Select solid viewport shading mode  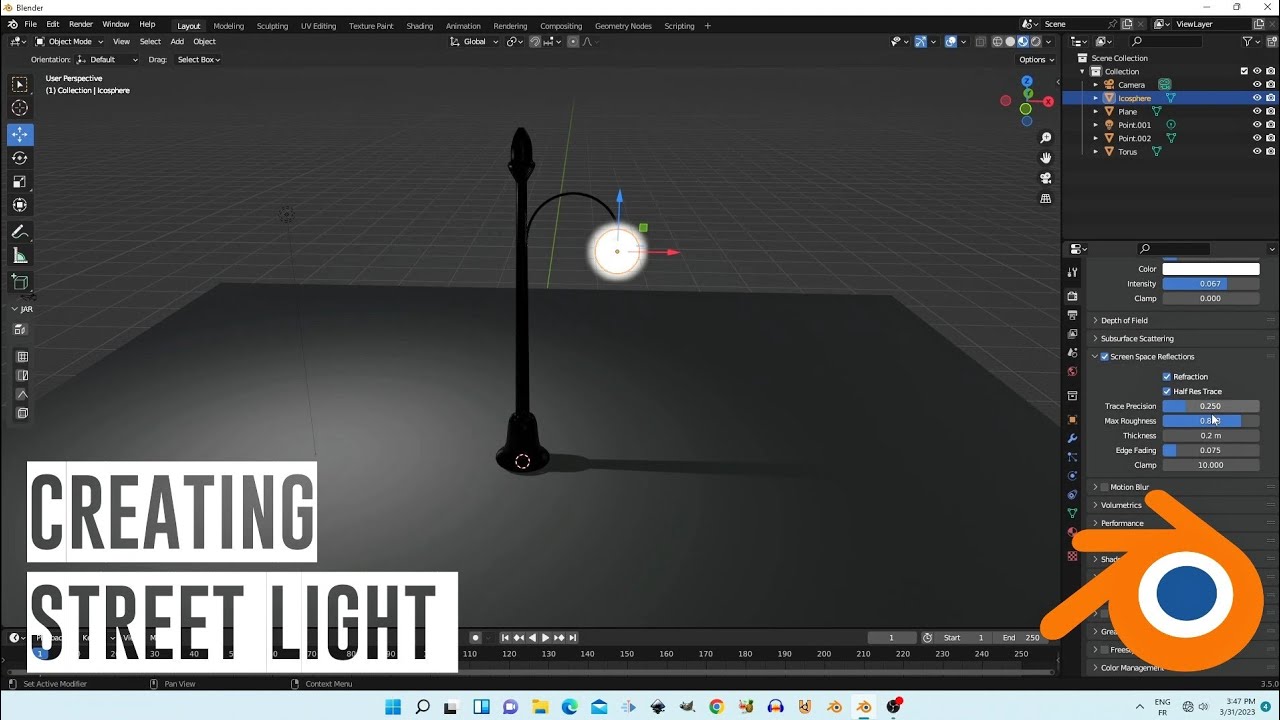click(1010, 41)
